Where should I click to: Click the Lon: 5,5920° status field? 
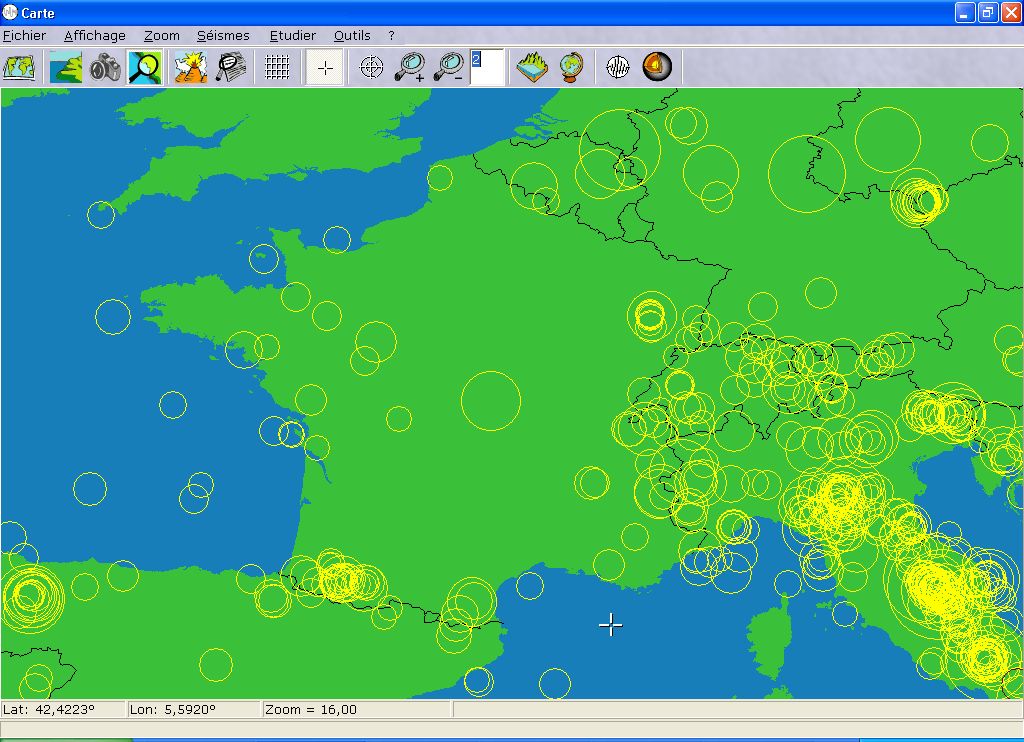coord(194,709)
